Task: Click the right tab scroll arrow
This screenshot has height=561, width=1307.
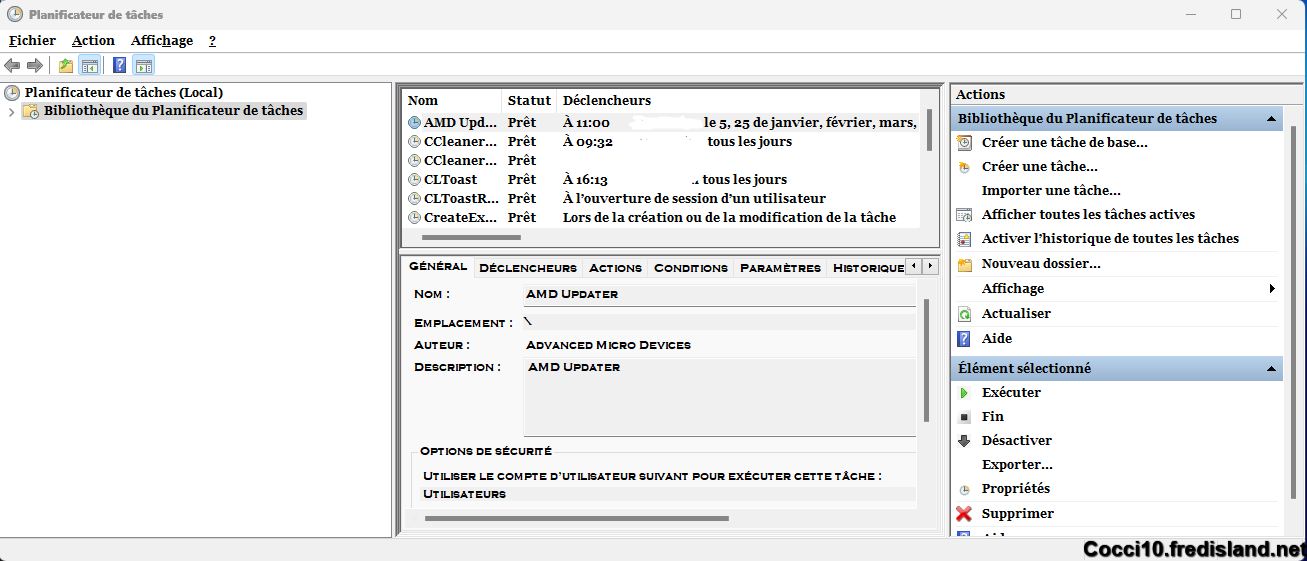Action: coord(930,266)
